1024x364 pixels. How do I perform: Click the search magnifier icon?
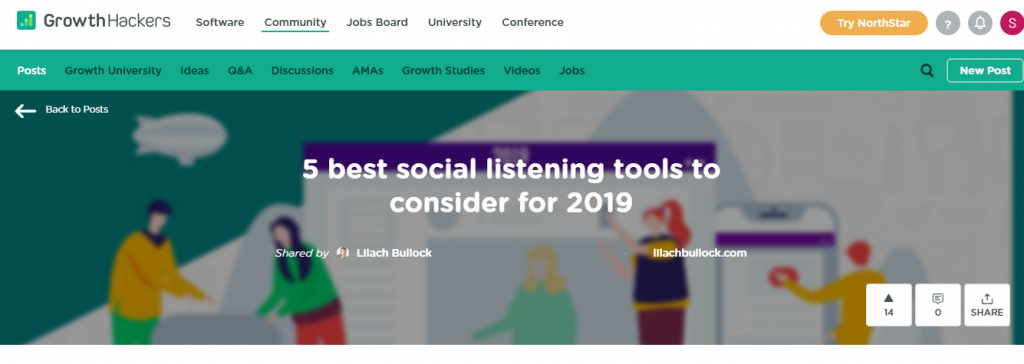(x=927, y=71)
